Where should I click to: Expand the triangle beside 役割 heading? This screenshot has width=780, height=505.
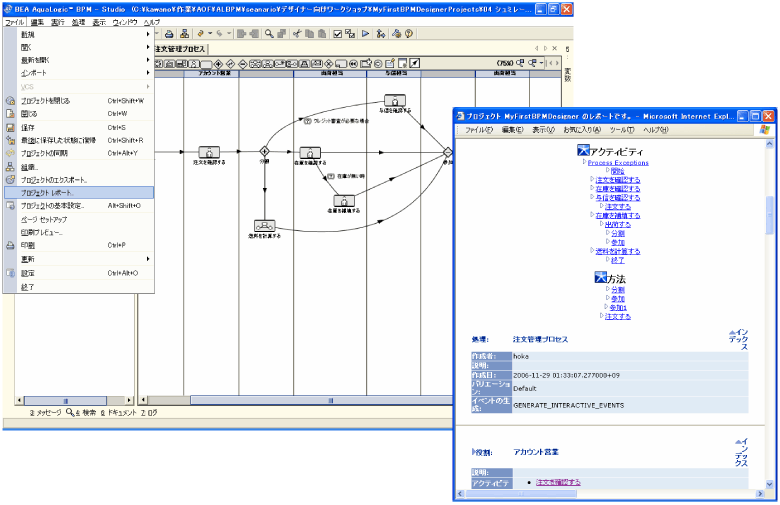click(473, 452)
